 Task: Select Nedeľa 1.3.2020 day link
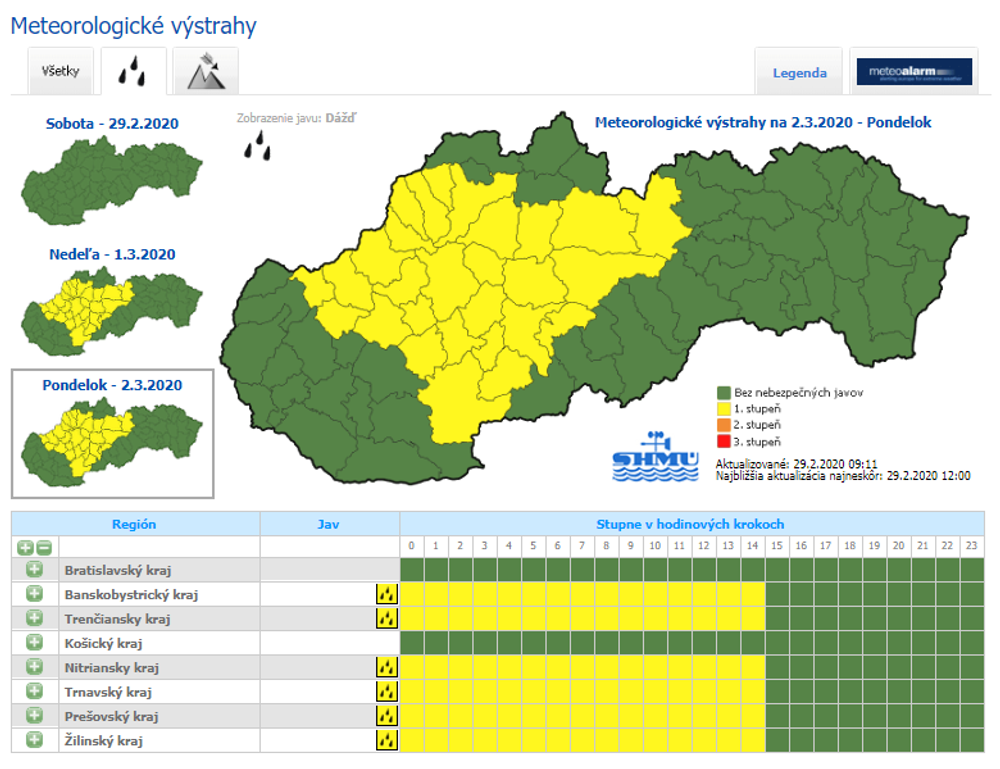(112, 254)
